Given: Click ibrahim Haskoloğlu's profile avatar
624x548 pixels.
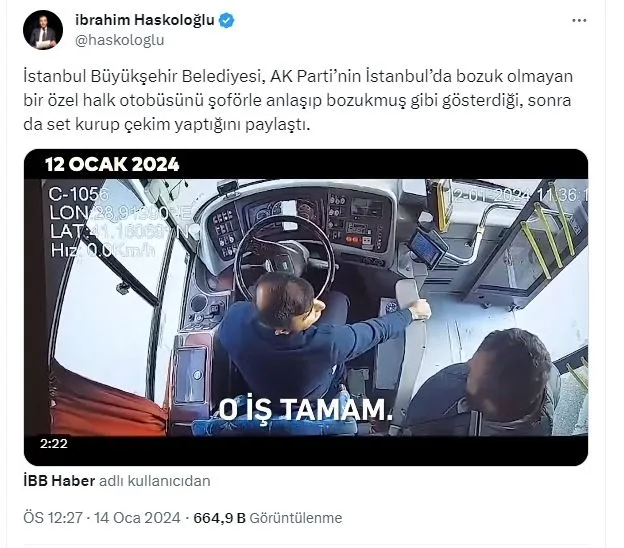Looking at the screenshot, I should coord(43,30).
